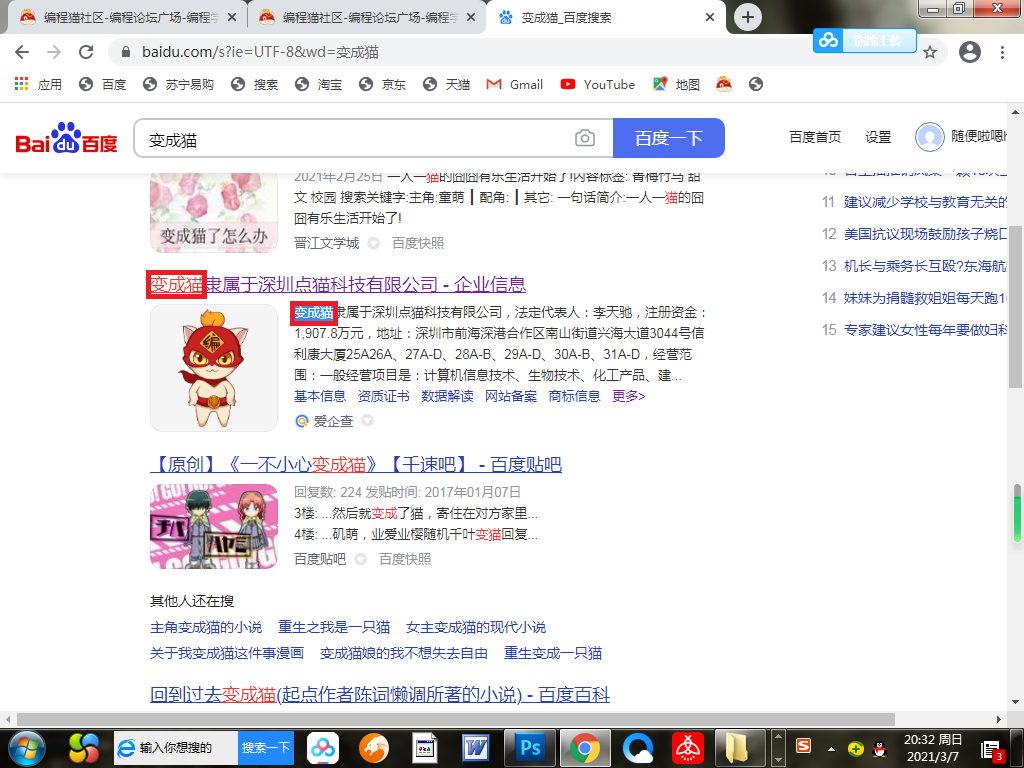This screenshot has width=1024, height=768.
Task: Click related search 主角变成猫的小说
Action: (206, 627)
